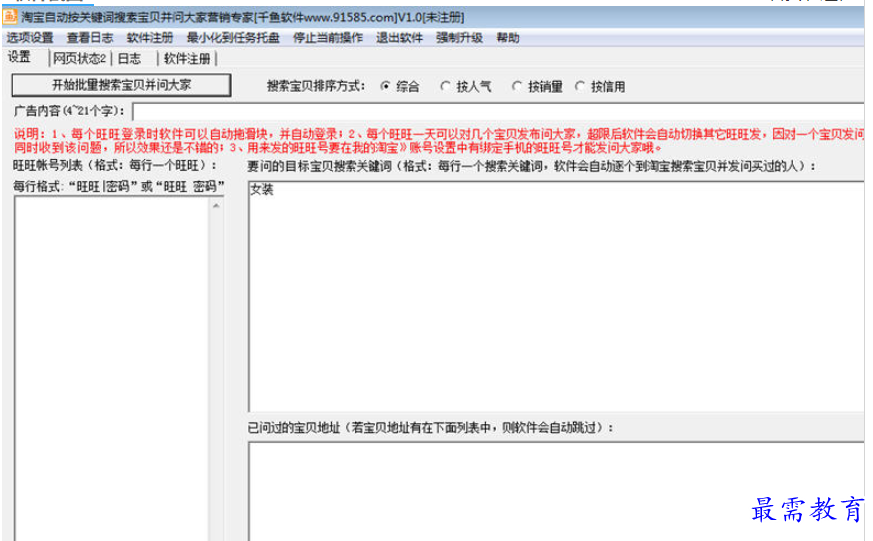Click the app icon in the title bar
873x541 pixels.
tap(10, 17)
